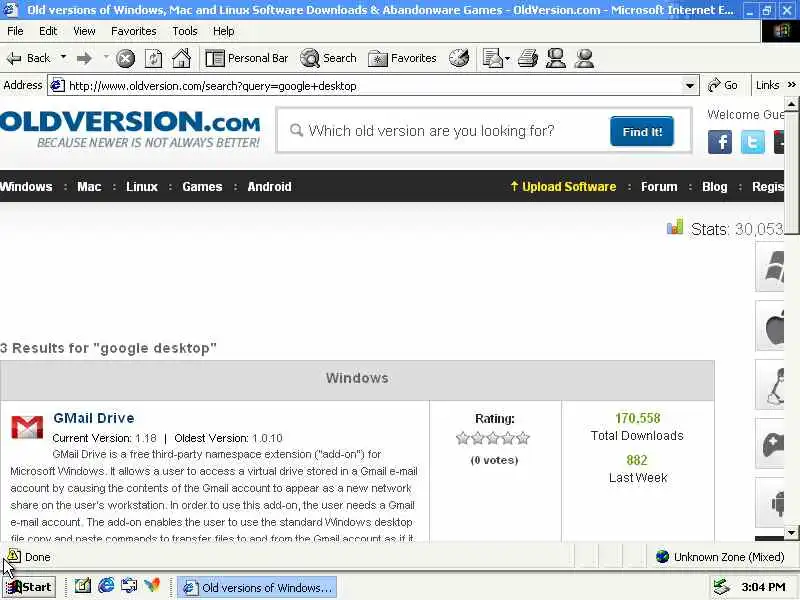Screen dimensions: 800x600
Task: Click the system tray network icon
Action: [x=721, y=587]
